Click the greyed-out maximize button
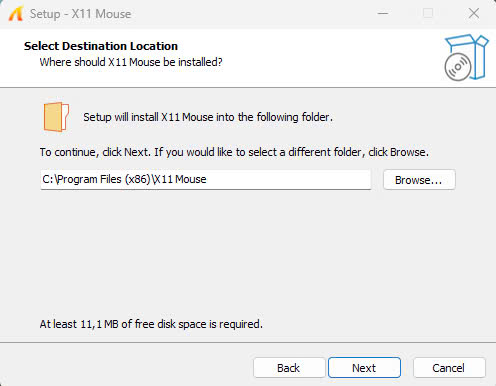The height and width of the screenshot is (386, 496). (x=428, y=14)
